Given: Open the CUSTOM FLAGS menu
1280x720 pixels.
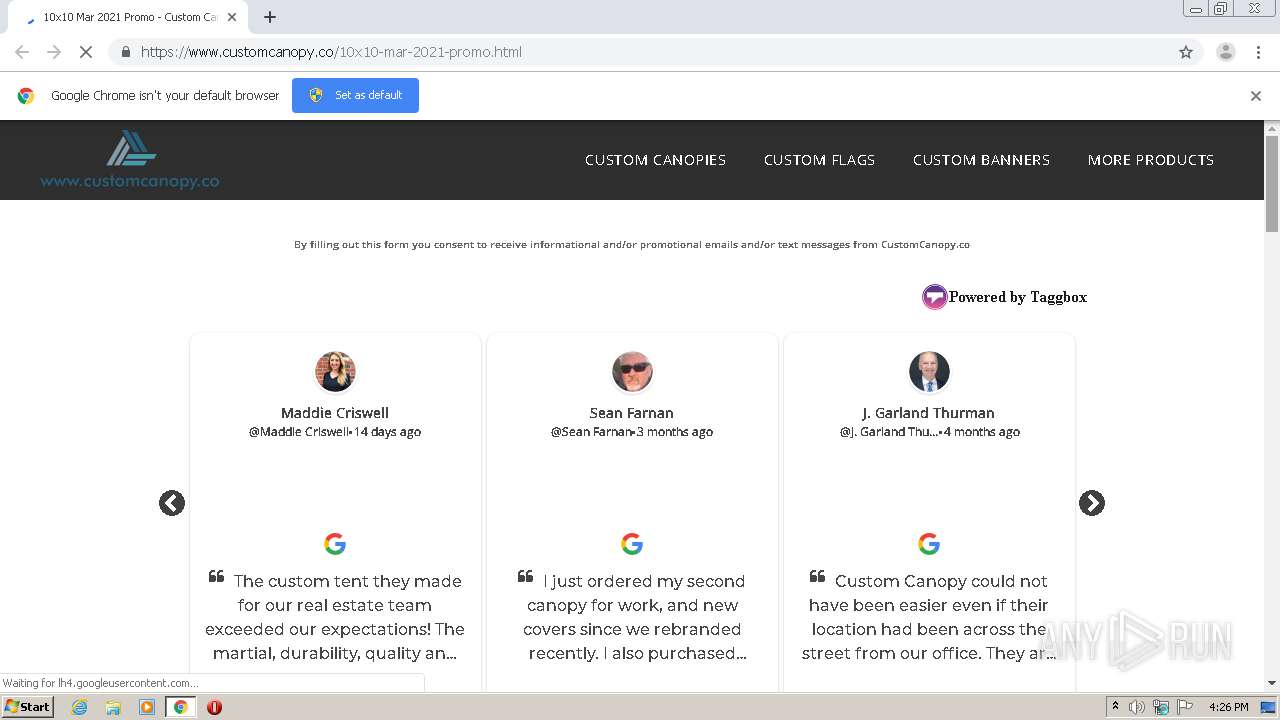Looking at the screenshot, I should coord(819,160).
